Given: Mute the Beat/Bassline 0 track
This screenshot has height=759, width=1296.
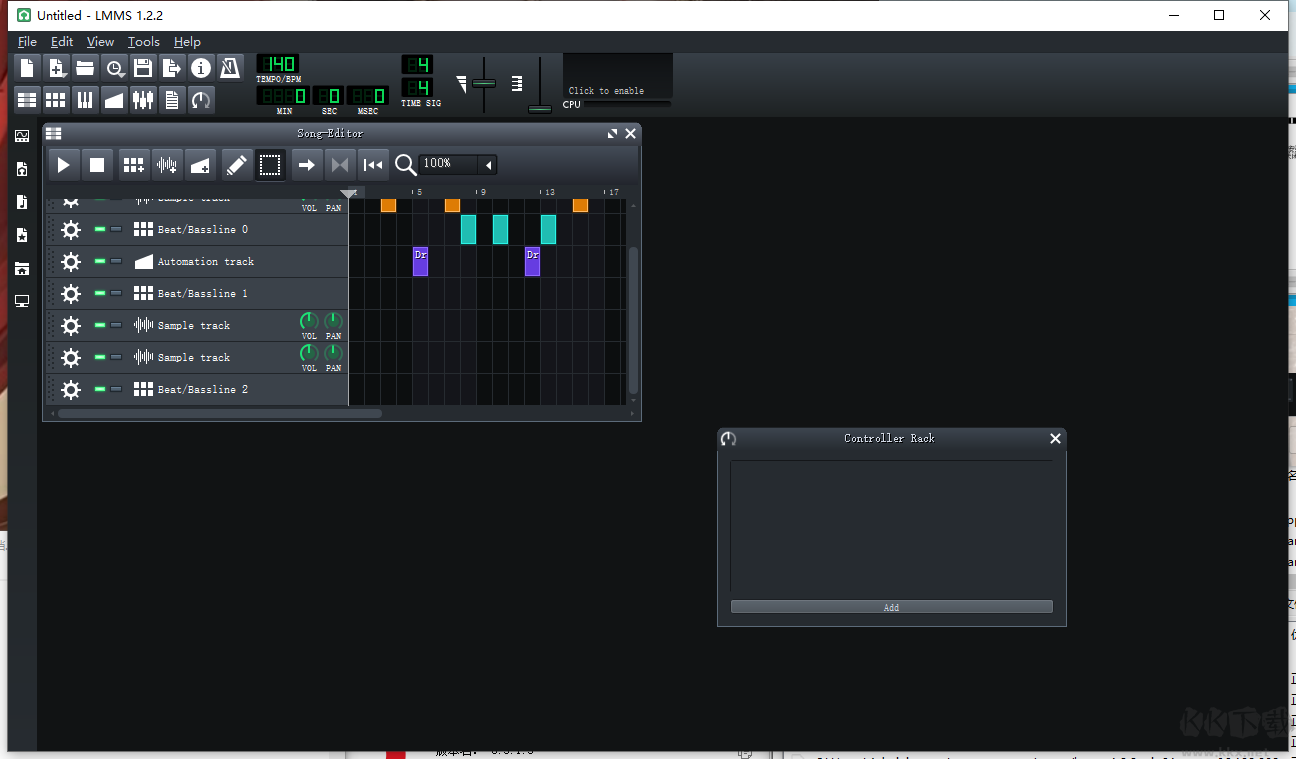Looking at the screenshot, I should click(99, 229).
